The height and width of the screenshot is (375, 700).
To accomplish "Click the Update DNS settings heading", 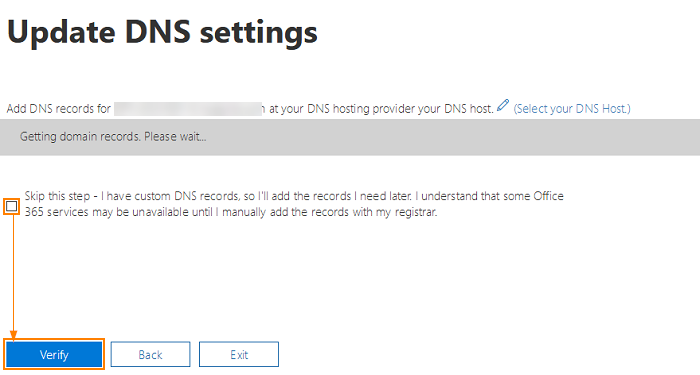I will click(x=162, y=33).
